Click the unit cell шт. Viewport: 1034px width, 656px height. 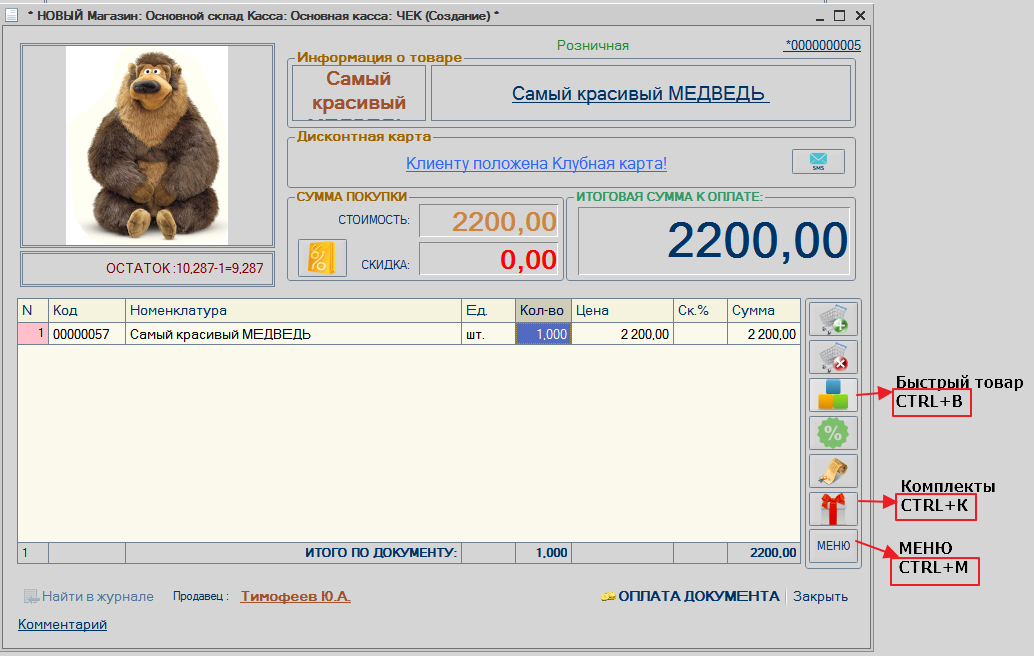pyautogui.click(x=489, y=334)
